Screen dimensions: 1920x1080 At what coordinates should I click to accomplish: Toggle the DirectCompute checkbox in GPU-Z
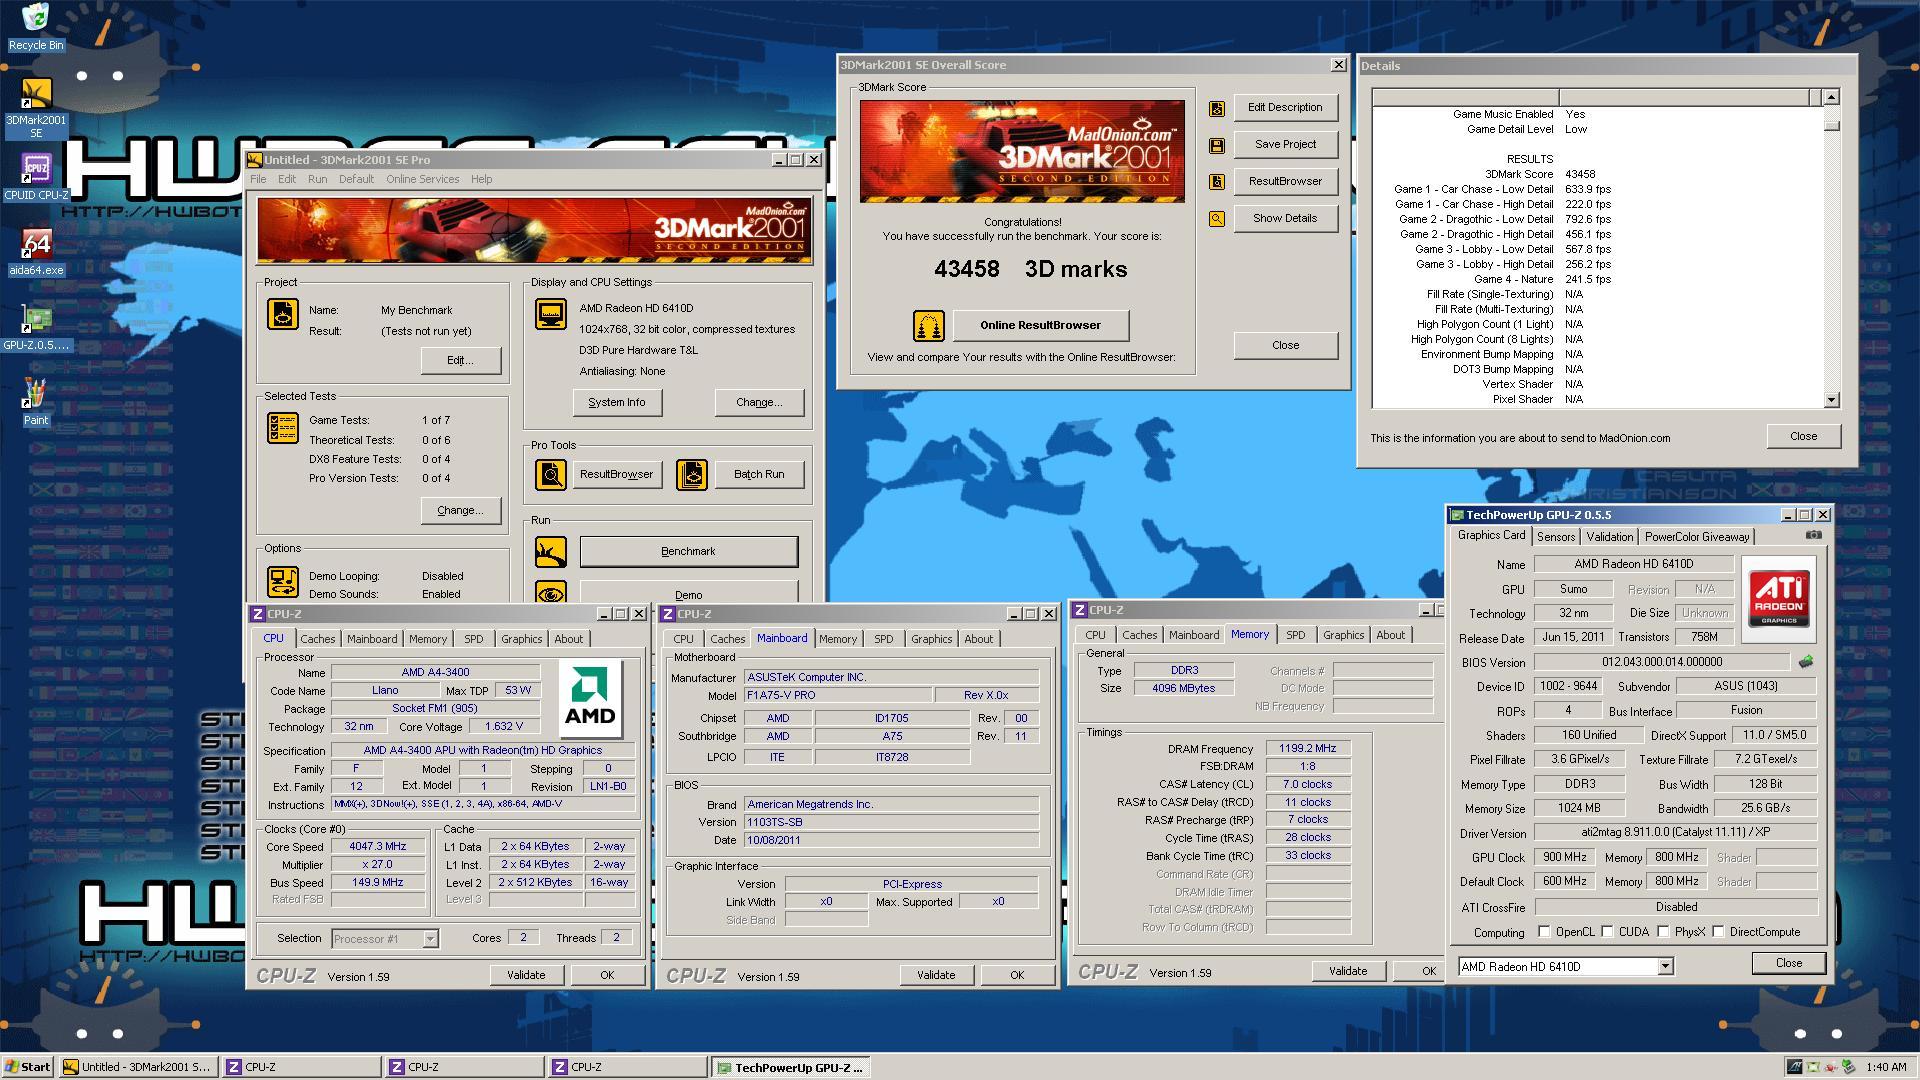click(x=1718, y=931)
